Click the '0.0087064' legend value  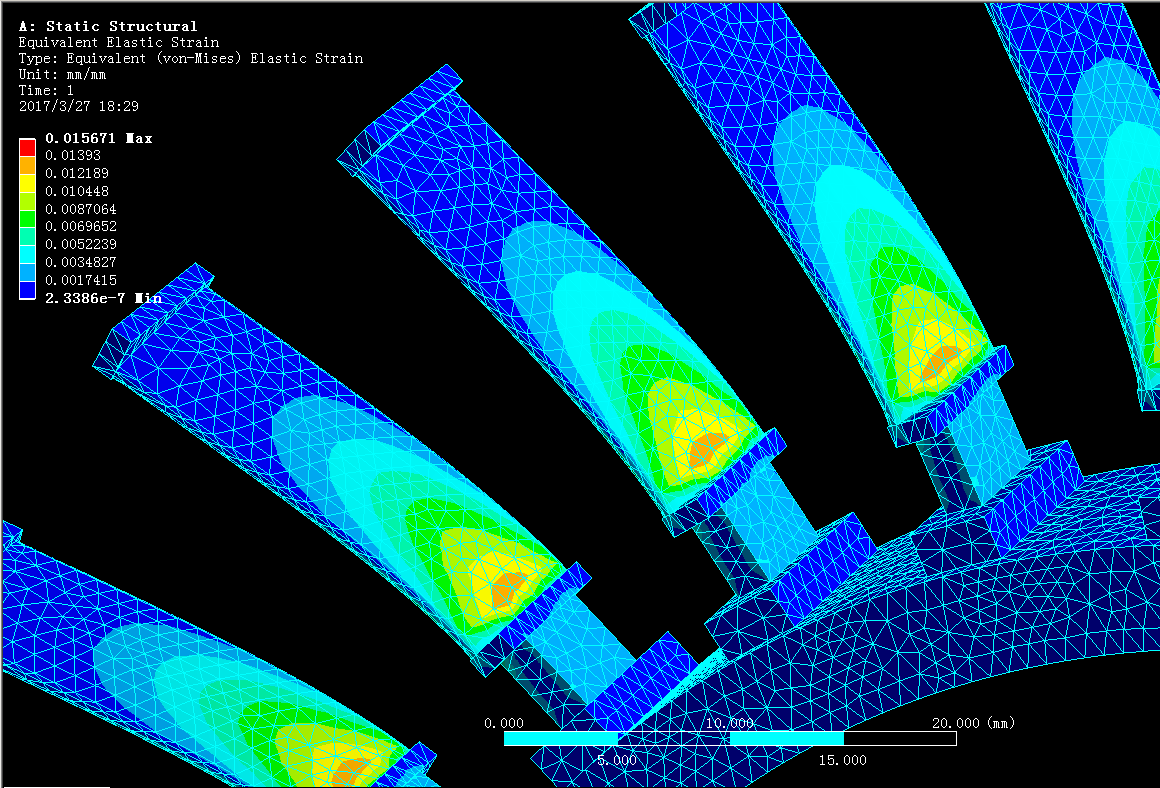click(81, 209)
